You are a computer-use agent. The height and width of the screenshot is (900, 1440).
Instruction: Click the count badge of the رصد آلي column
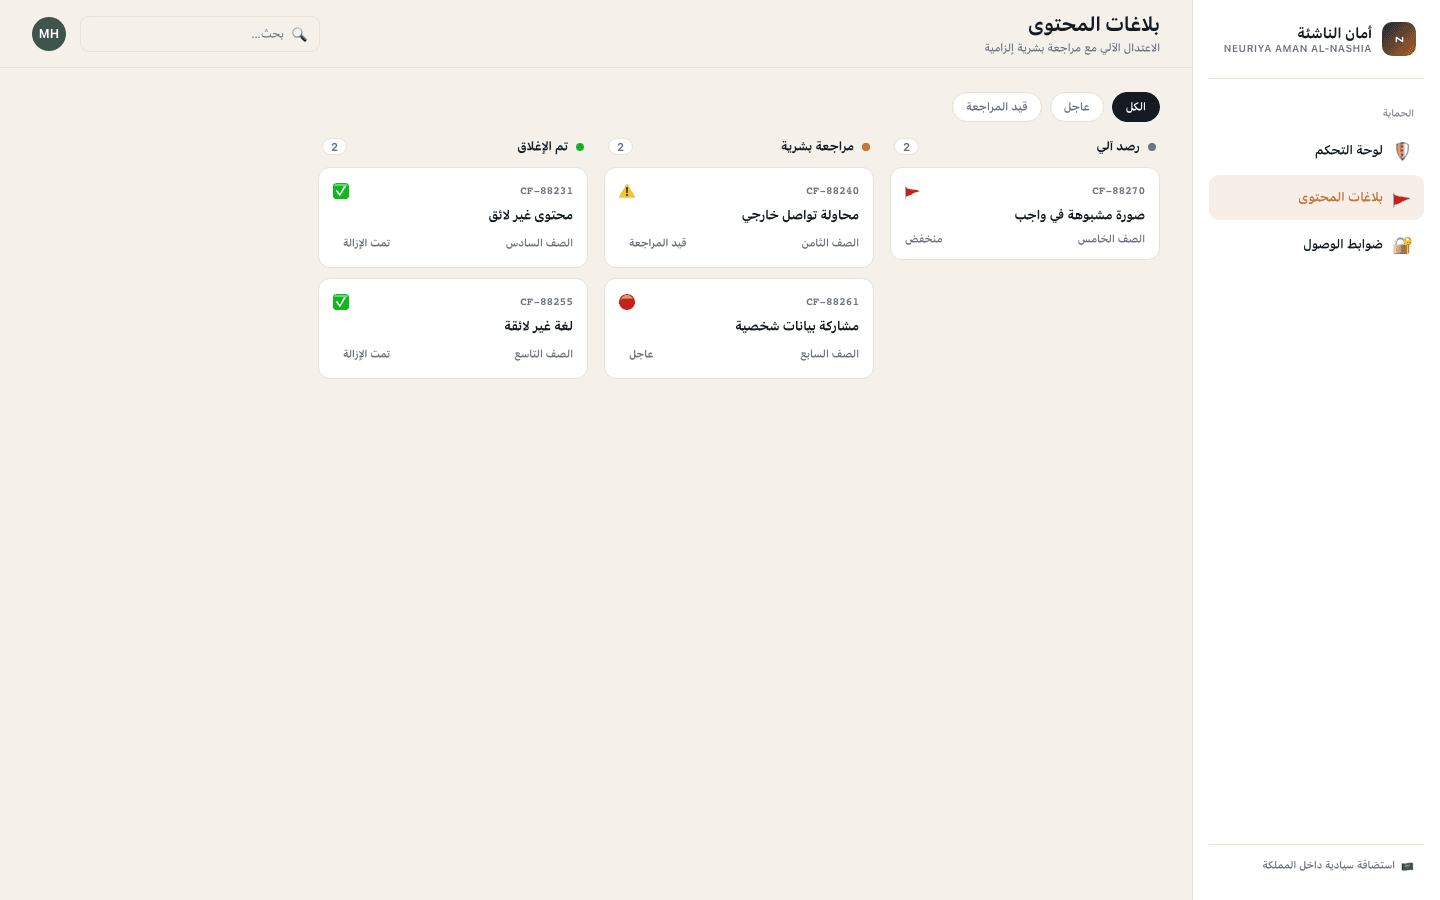point(907,147)
